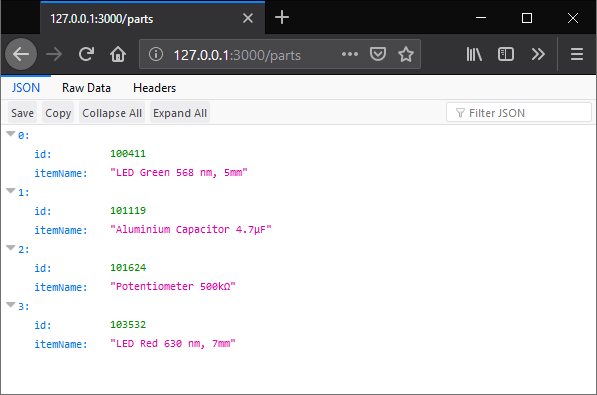Bookmark this page with the star

[406, 54]
